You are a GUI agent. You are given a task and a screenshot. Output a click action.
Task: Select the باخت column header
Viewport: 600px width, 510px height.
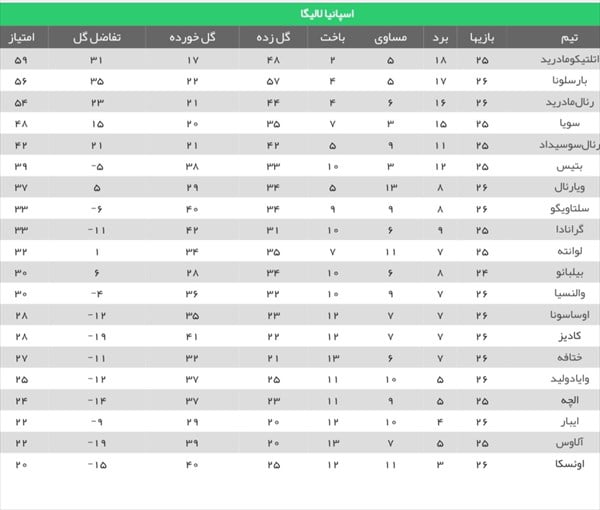tap(333, 38)
